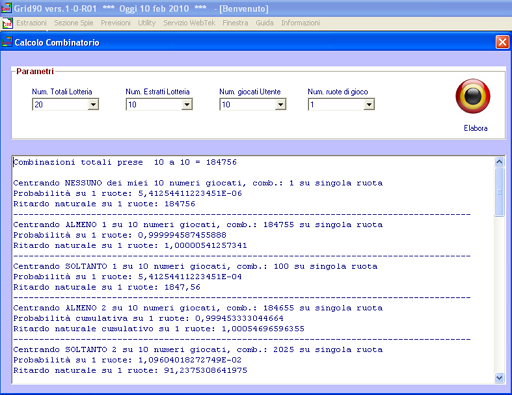Click the probability line '5,41254411223451E-04'
512x395 pixels.
(128, 277)
